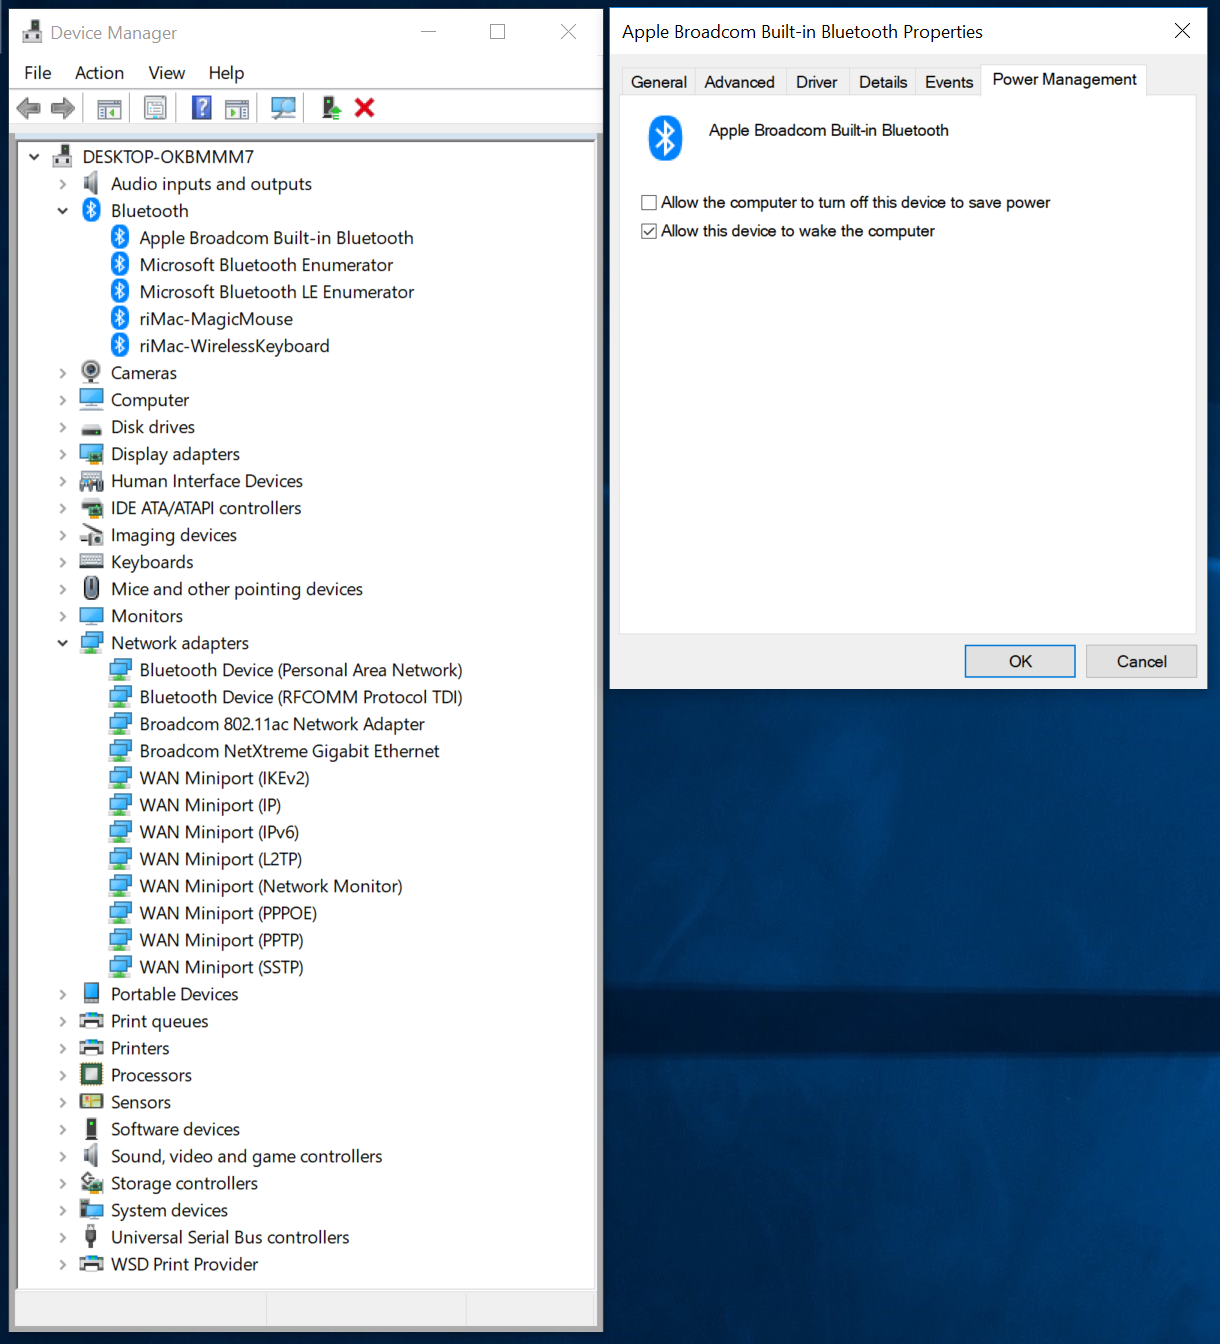
Task: Collapse the DESKTOP-OKBMMM7 root node
Action: point(34,157)
